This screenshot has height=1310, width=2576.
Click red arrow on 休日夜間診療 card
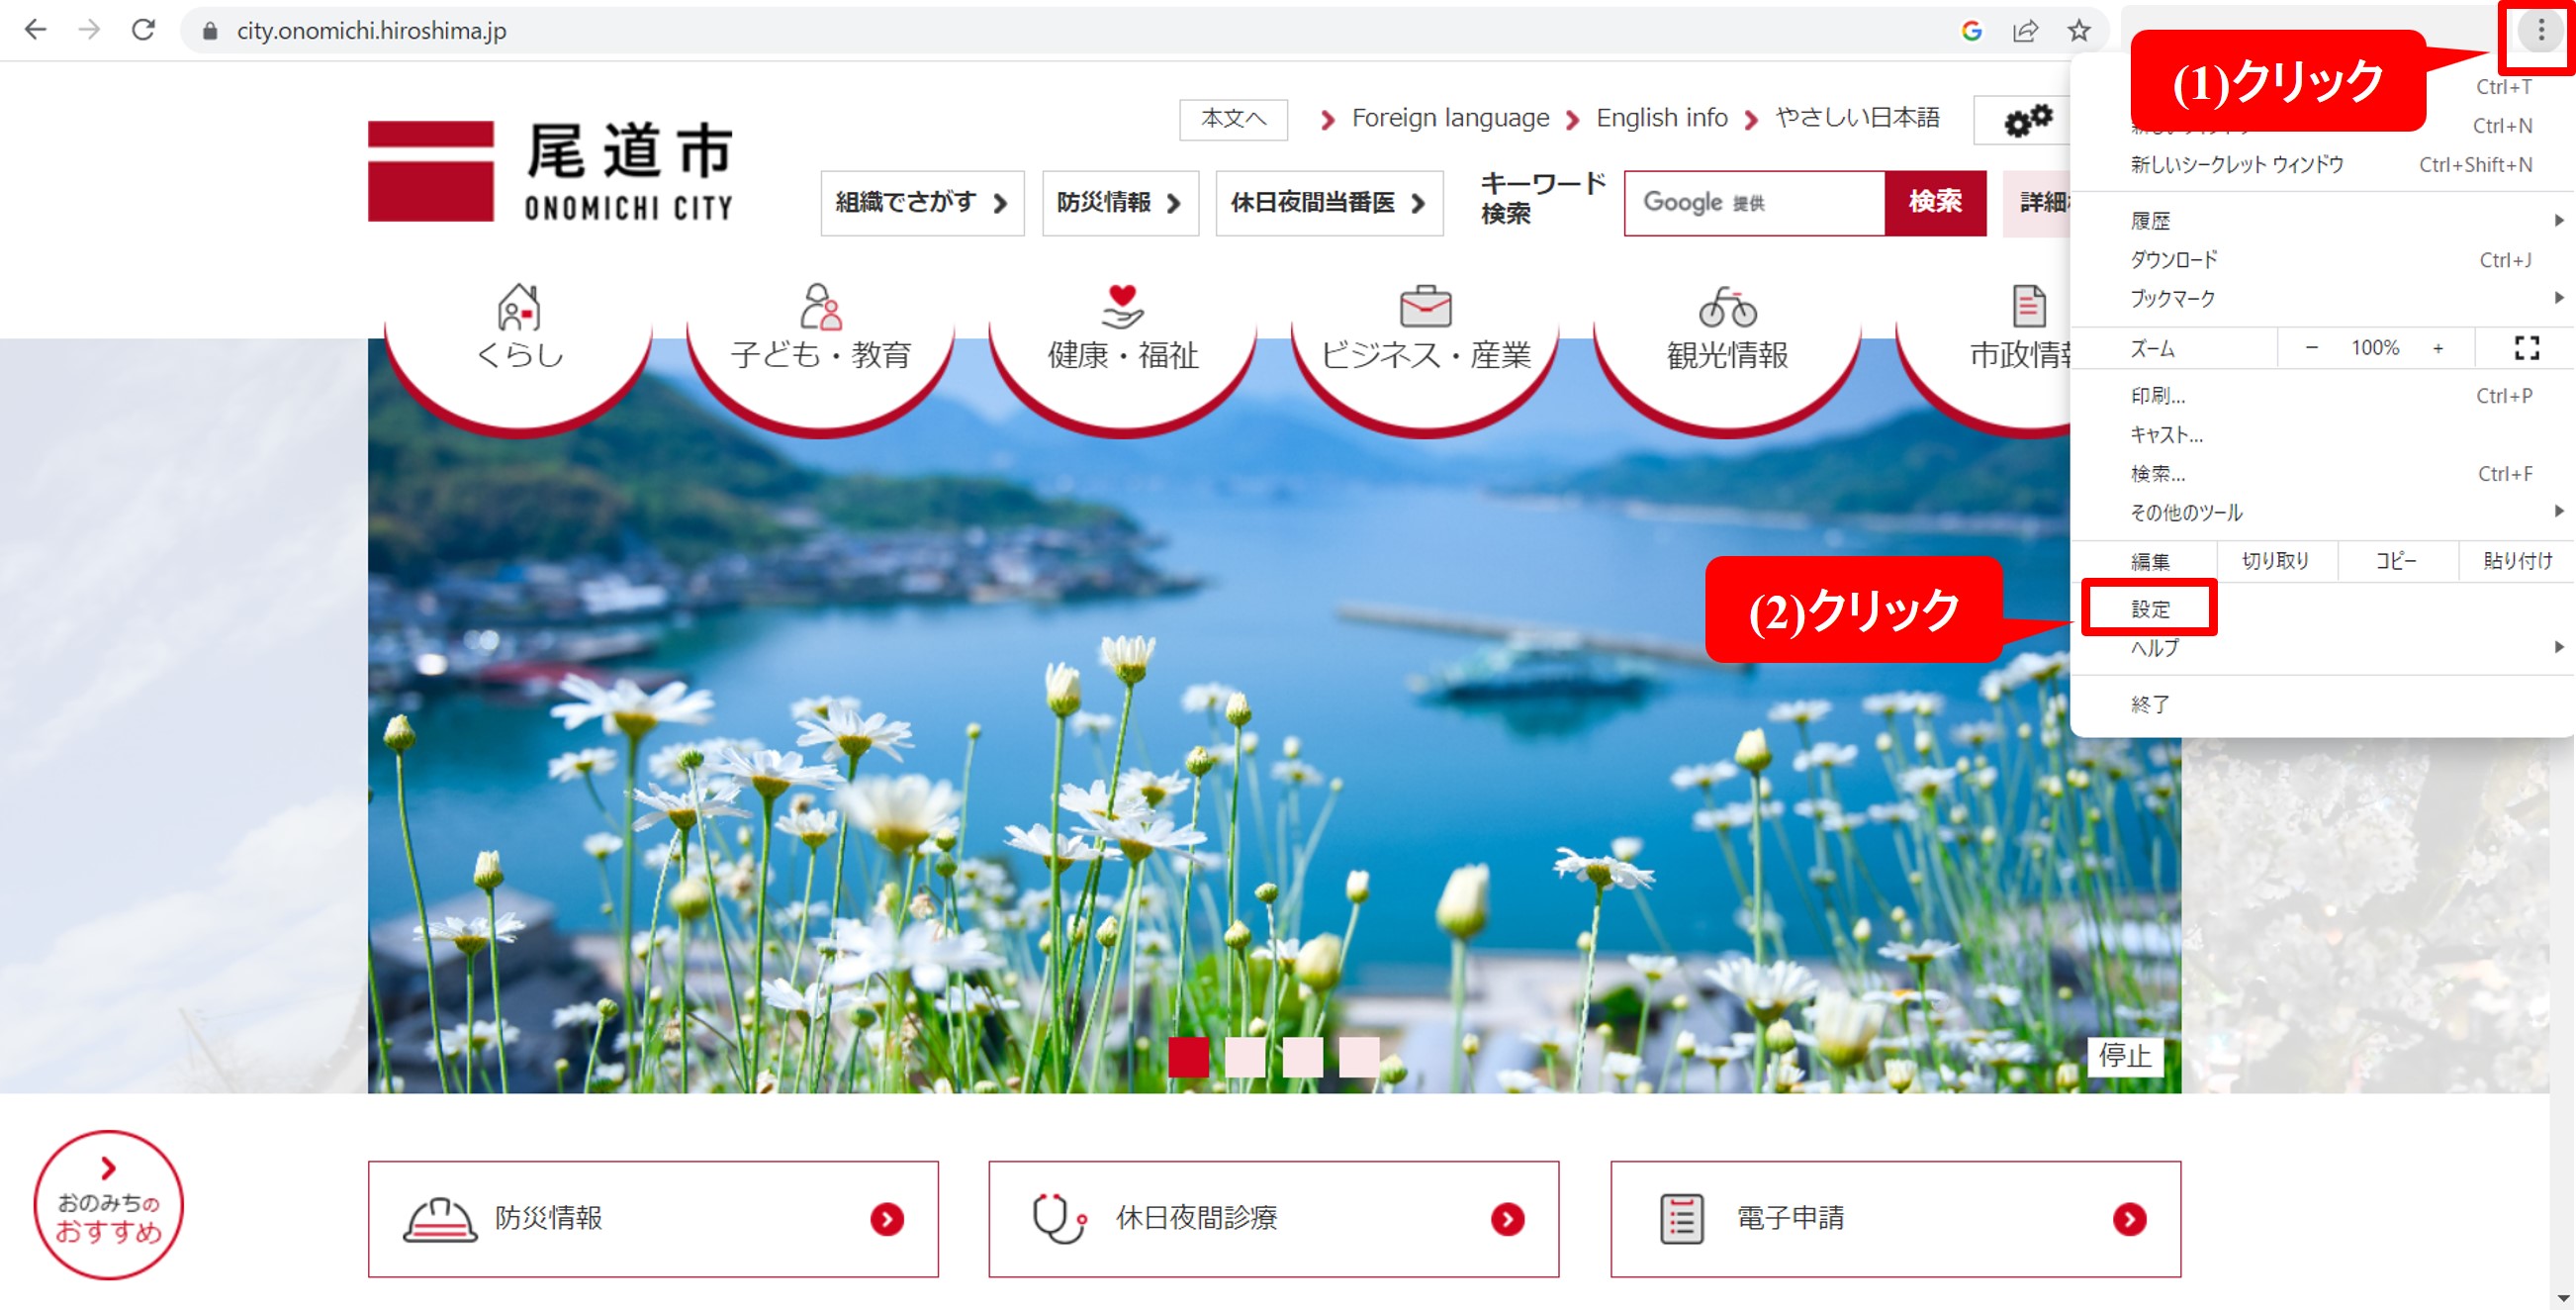pyautogui.click(x=1507, y=1219)
